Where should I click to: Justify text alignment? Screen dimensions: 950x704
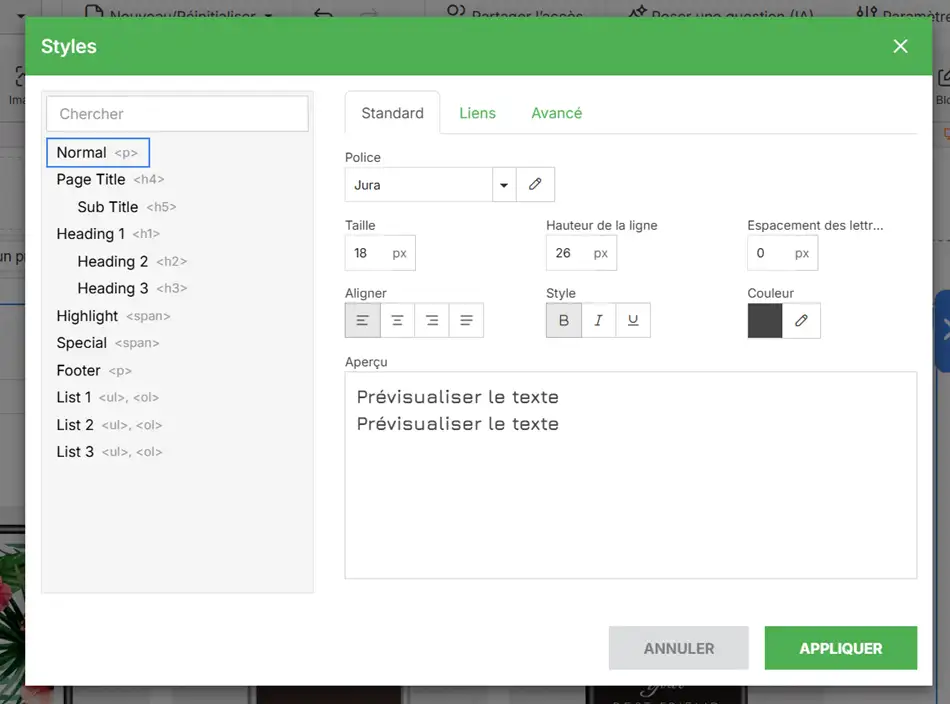click(466, 320)
